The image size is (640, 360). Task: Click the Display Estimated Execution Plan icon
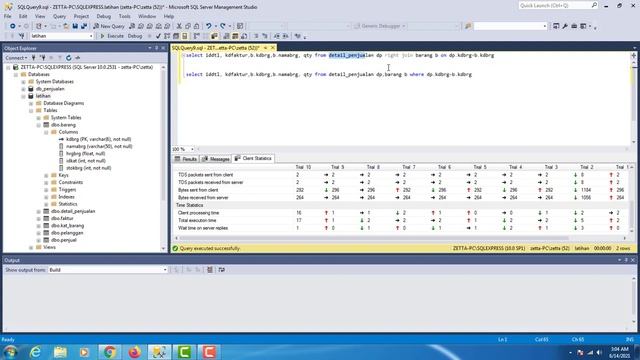click(x=167, y=36)
